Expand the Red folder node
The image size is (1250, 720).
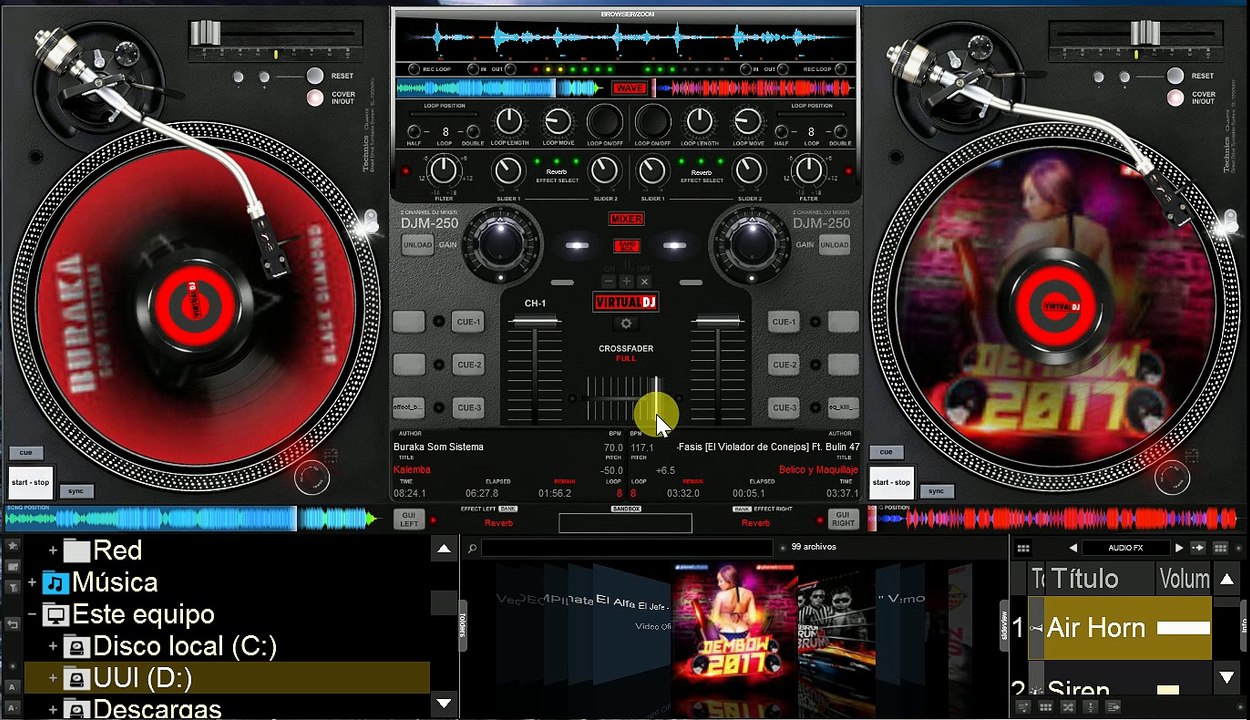pos(53,550)
